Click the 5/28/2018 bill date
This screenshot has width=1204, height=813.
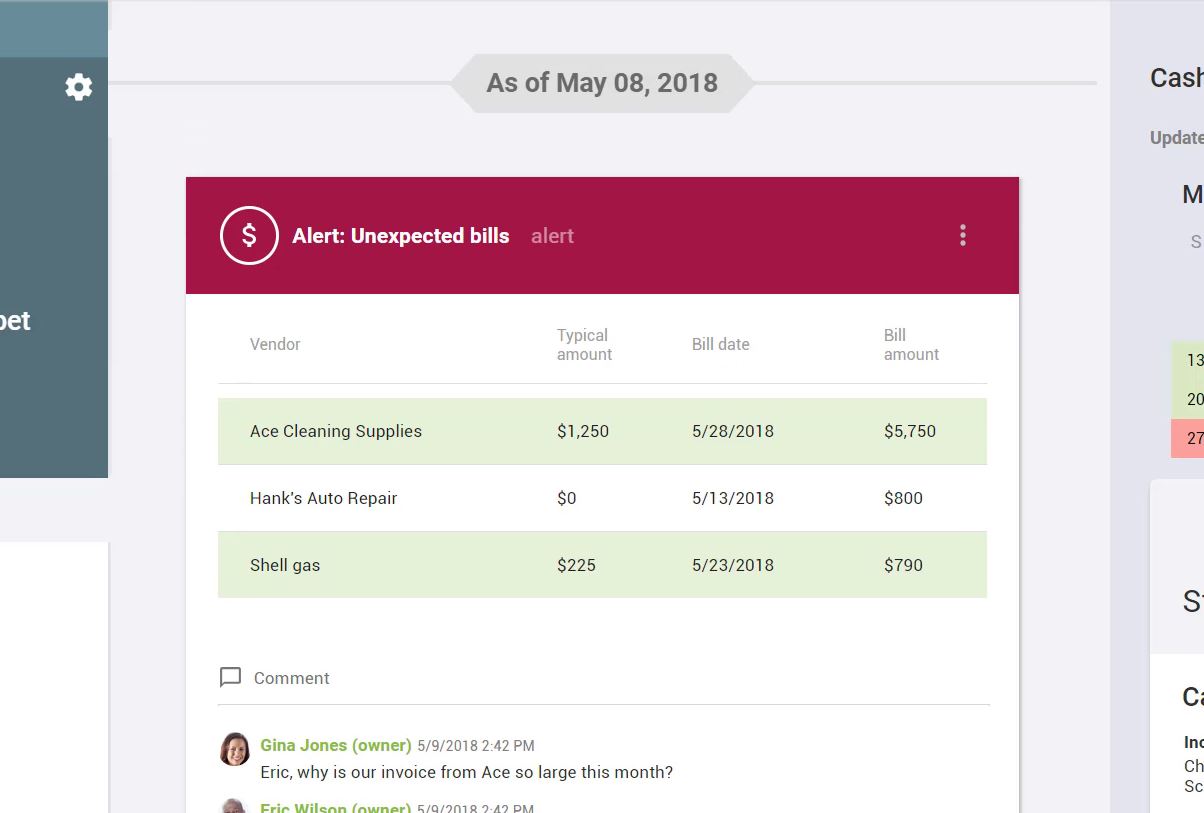(x=733, y=431)
